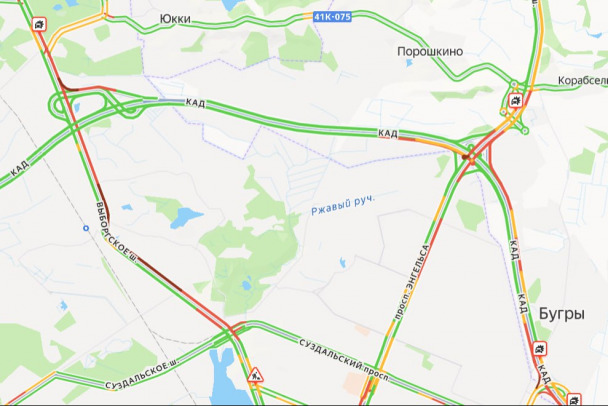This screenshot has height=406, width=608.
Task: Click the partially cut-off accident icon in the map corner
Action: coord(574,399)
